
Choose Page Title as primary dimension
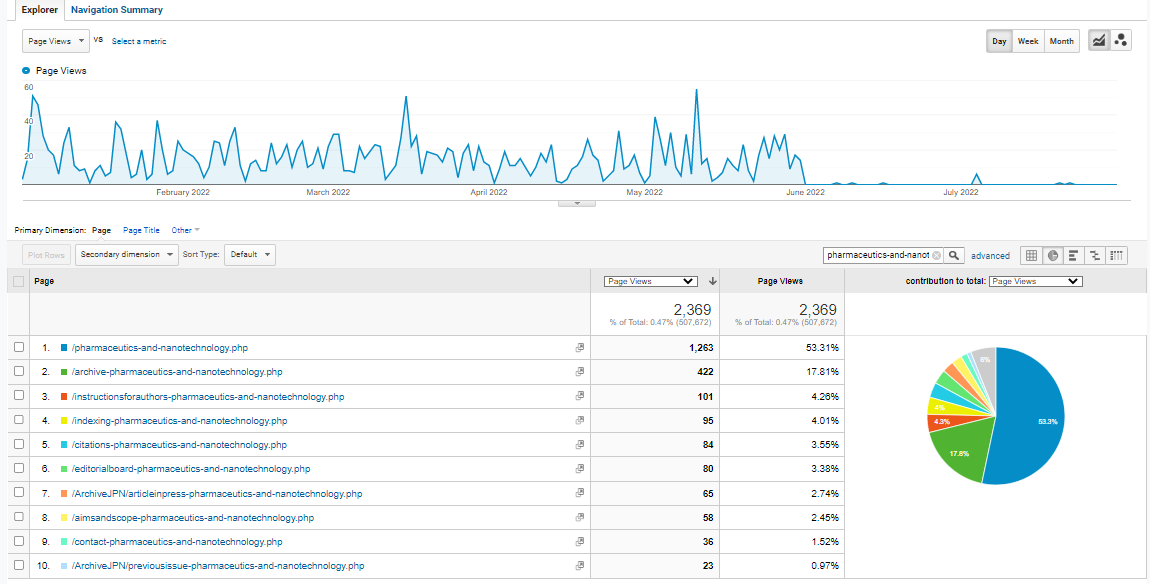141,230
